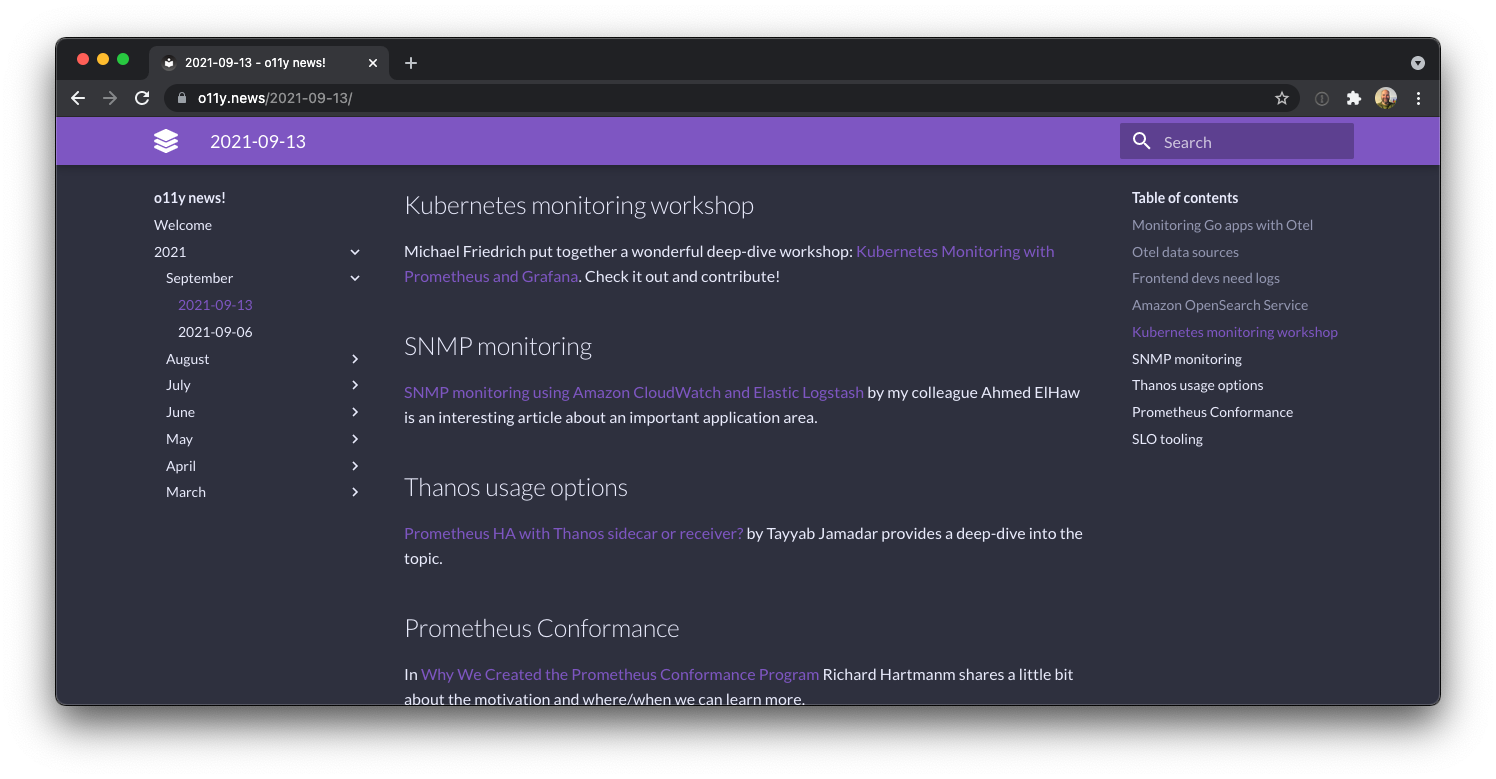The height and width of the screenshot is (779, 1496).
Task: Click the search input field
Action: [x=1250, y=141]
